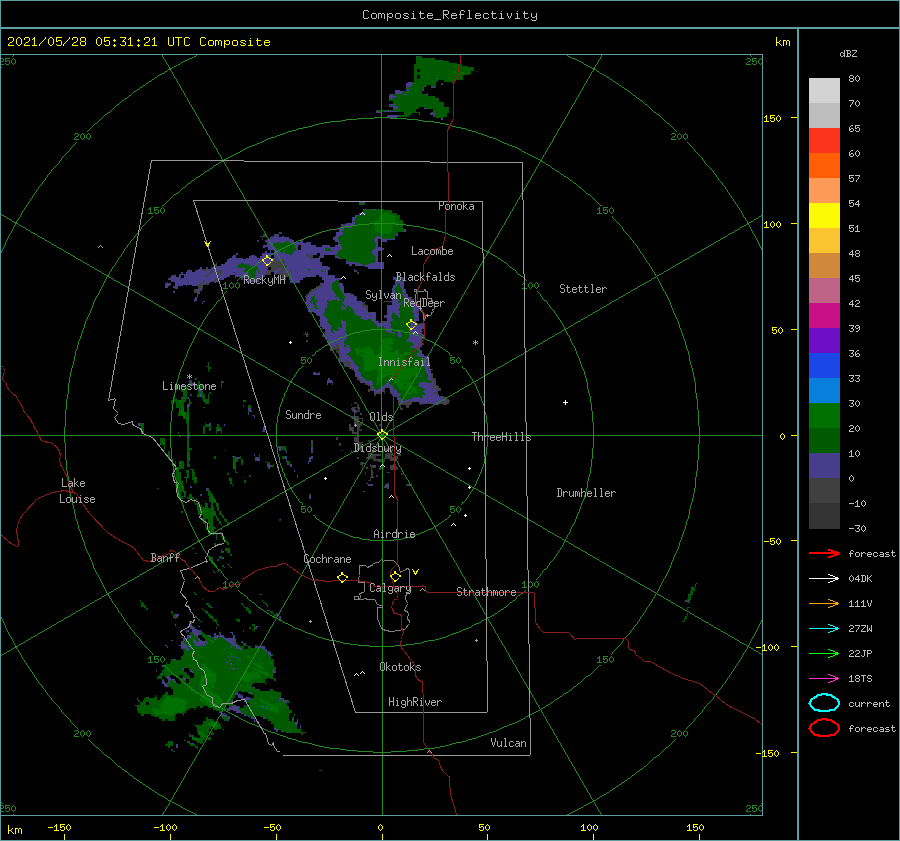Click the 80 dBZ color swatch
The height and width of the screenshot is (841, 900).
coord(824,90)
